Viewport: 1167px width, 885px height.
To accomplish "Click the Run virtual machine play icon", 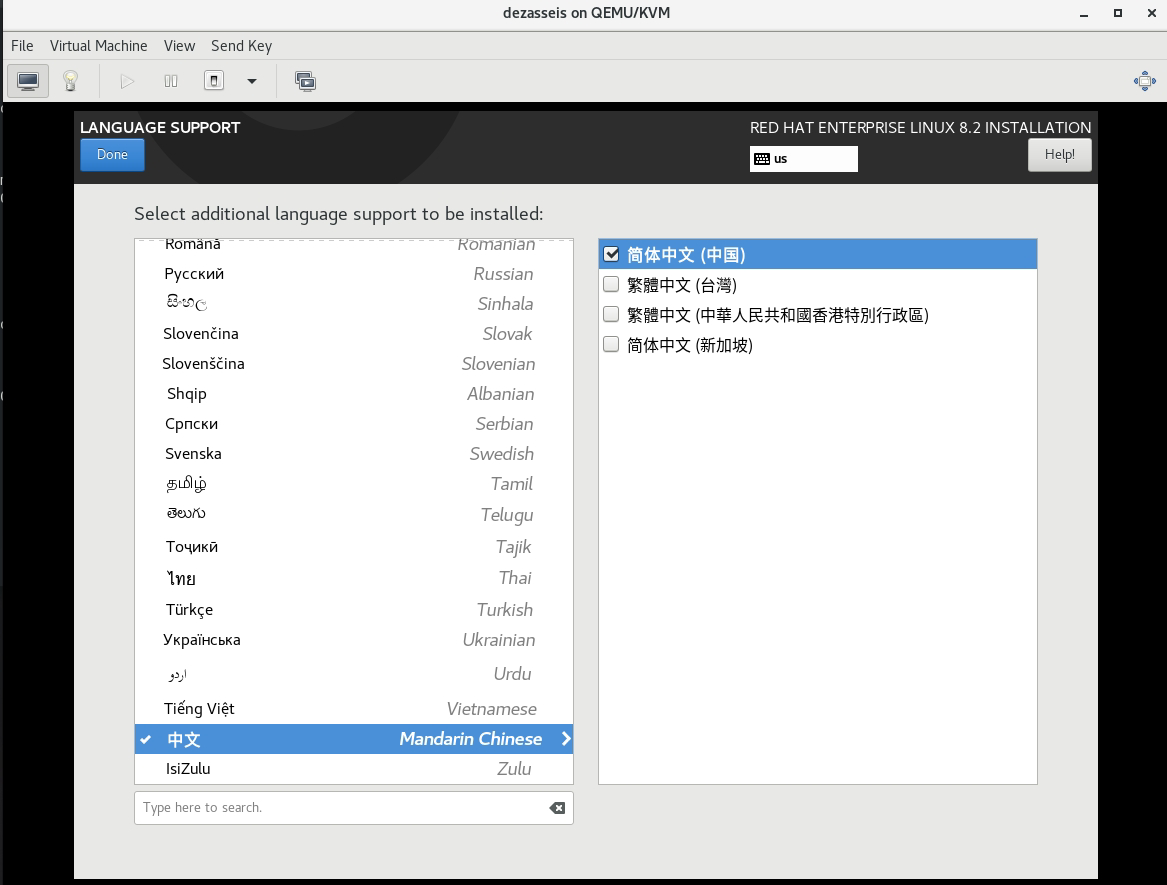I will click(x=127, y=81).
